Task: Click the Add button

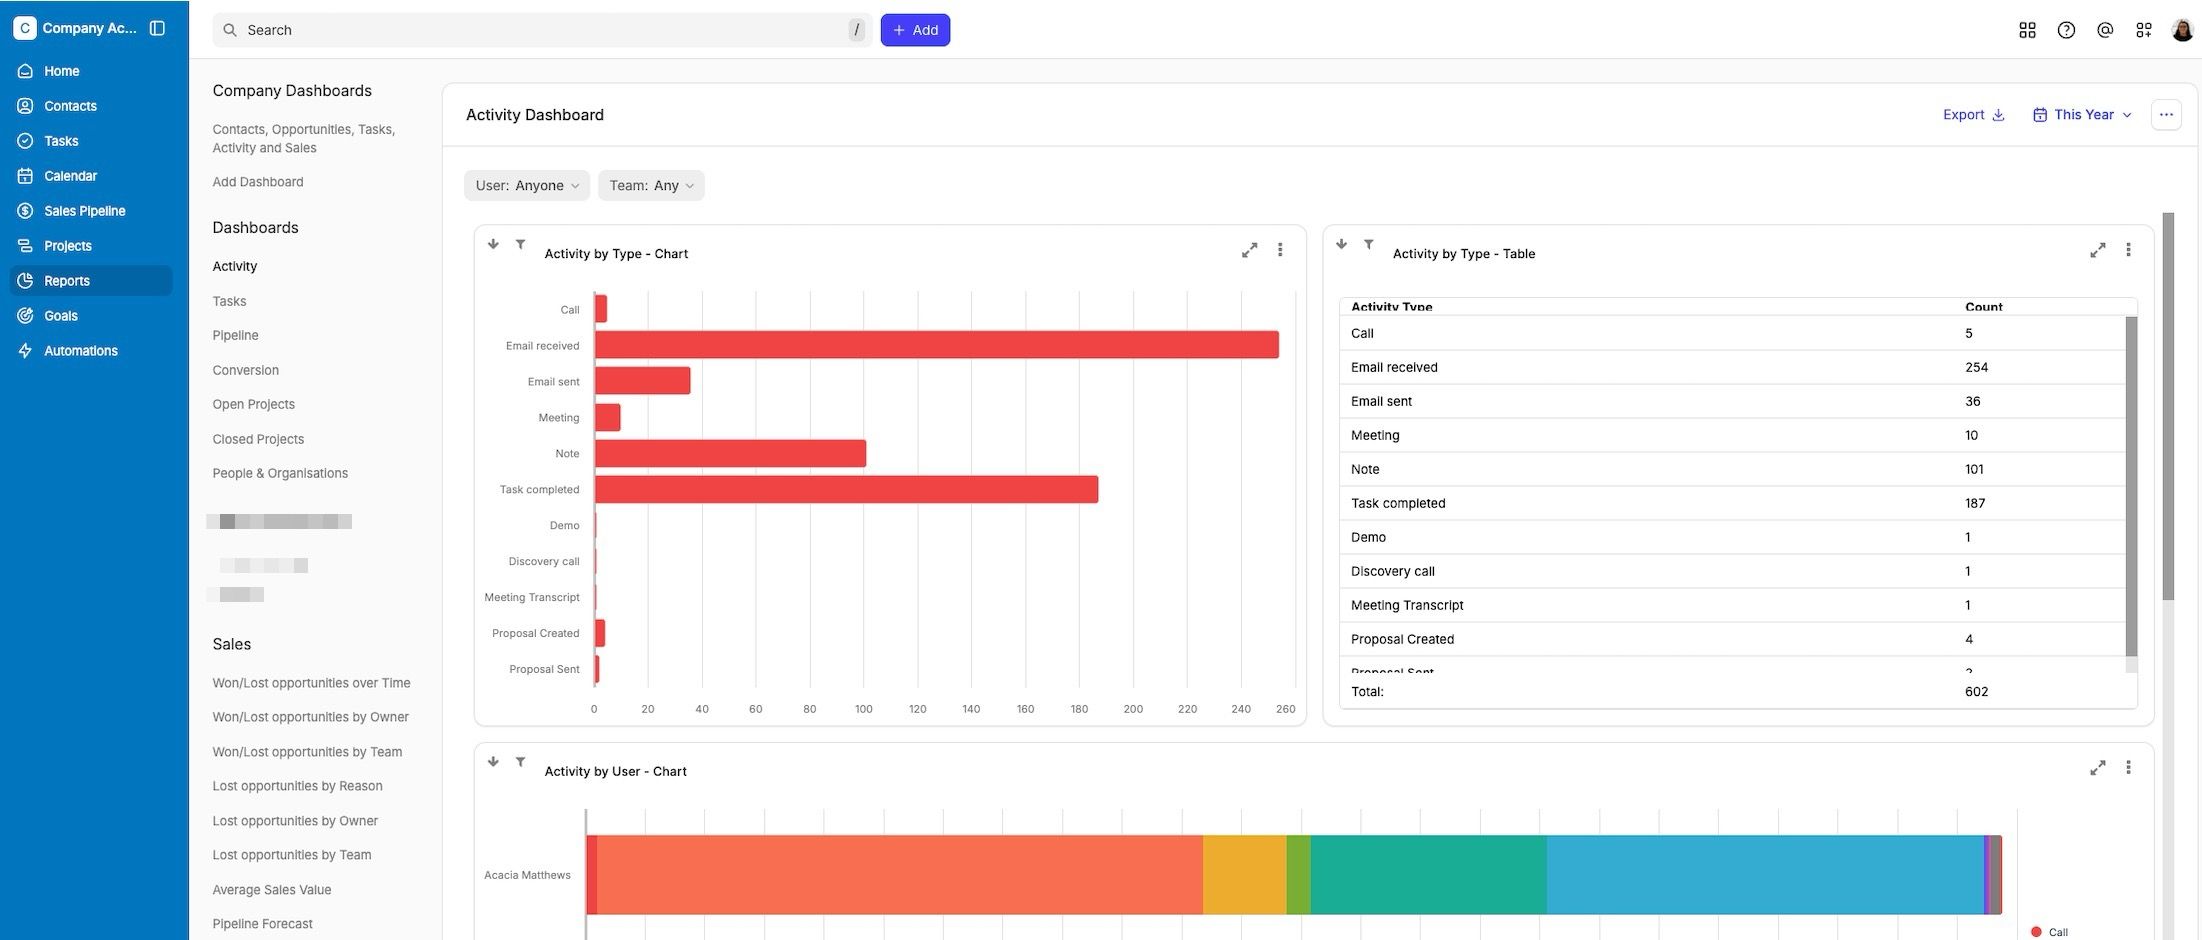Action: pyautogui.click(x=915, y=30)
